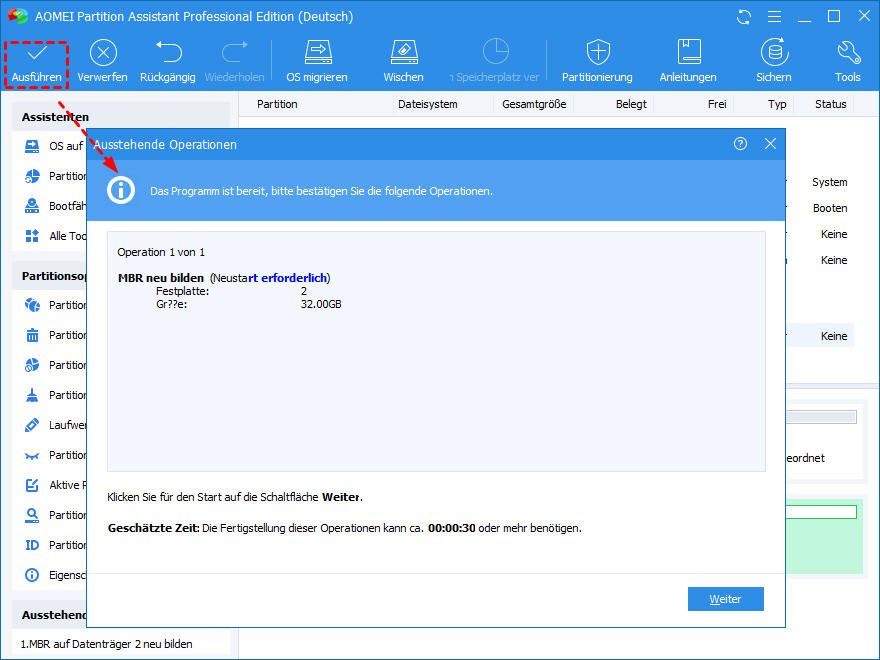The image size is (880, 660).
Task: Collapse the Assistenten section header
Action: coord(121,117)
